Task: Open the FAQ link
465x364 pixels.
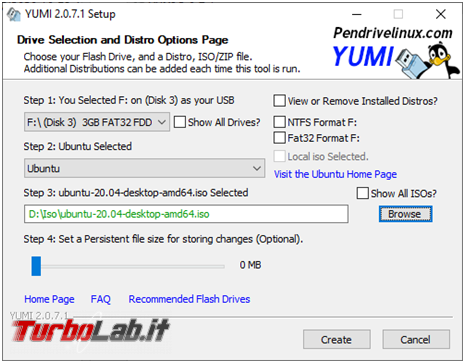Action: pos(101,299)
